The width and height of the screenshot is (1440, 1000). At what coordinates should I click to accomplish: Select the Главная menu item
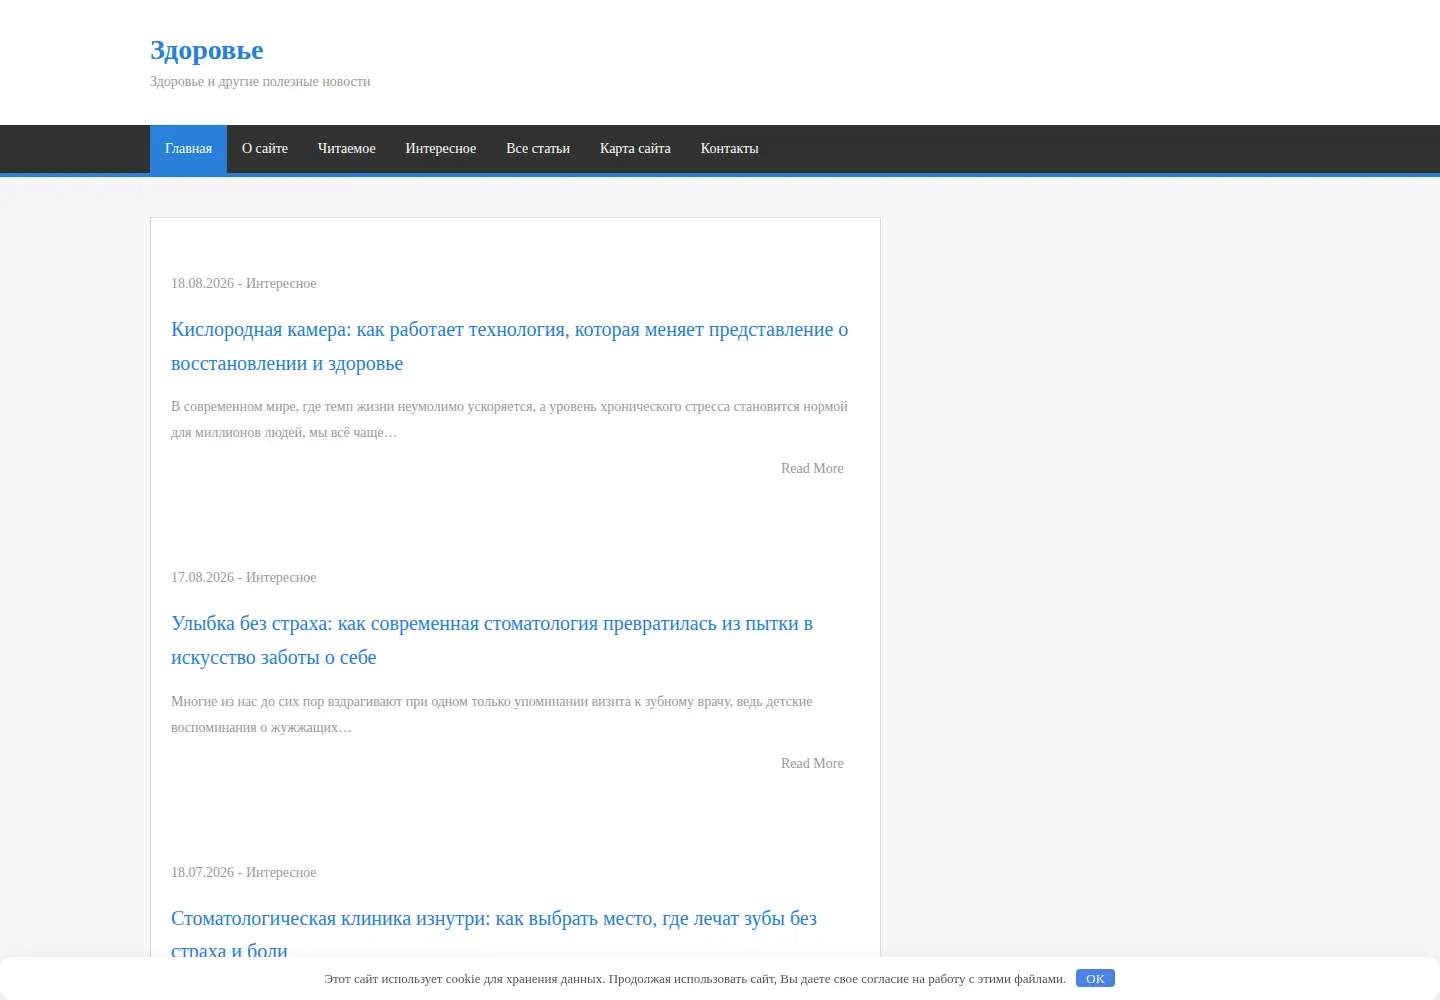click(188, 149)
